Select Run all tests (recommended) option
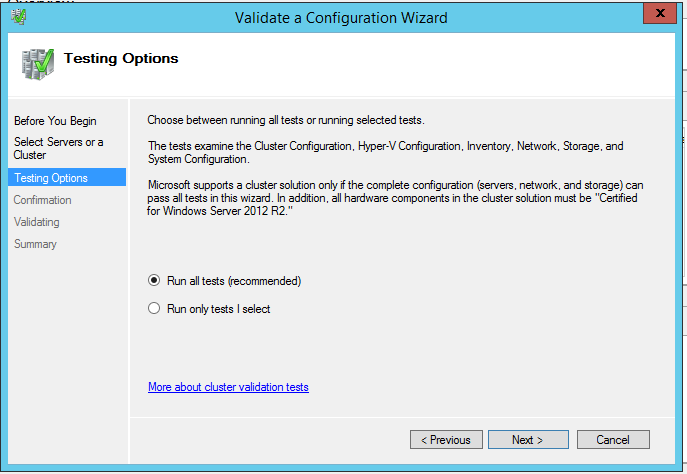The width and height of the screenshot is (687, 474). pyautogui.click(x=154, y=281)
